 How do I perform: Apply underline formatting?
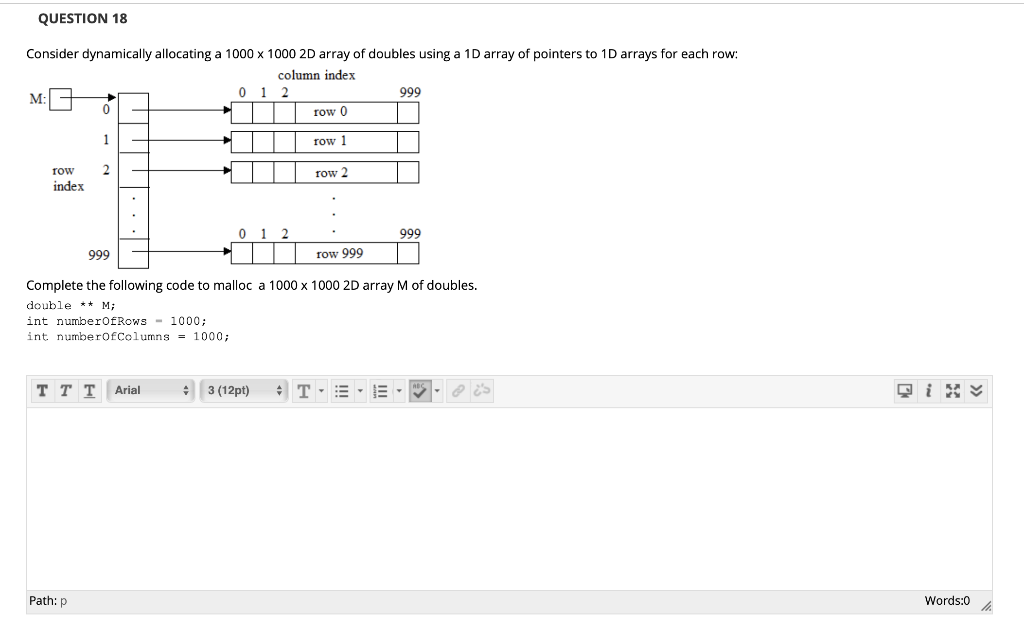click(88, 390)
